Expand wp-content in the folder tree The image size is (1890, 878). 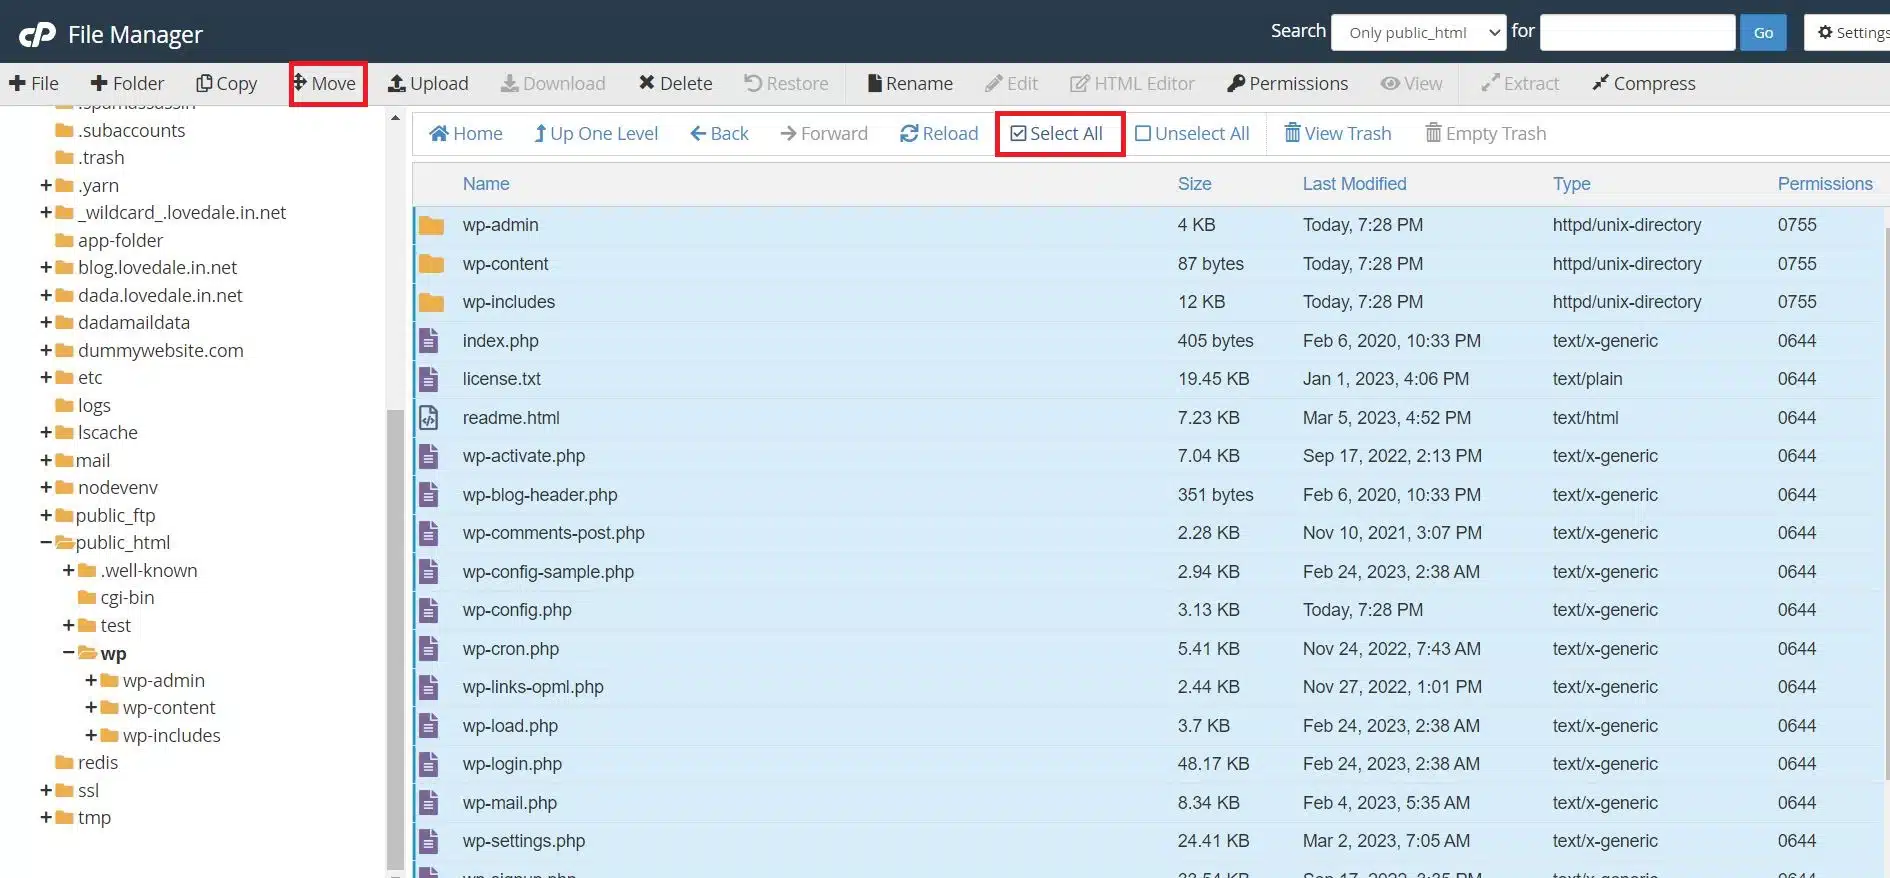click(x=91, y=708)
